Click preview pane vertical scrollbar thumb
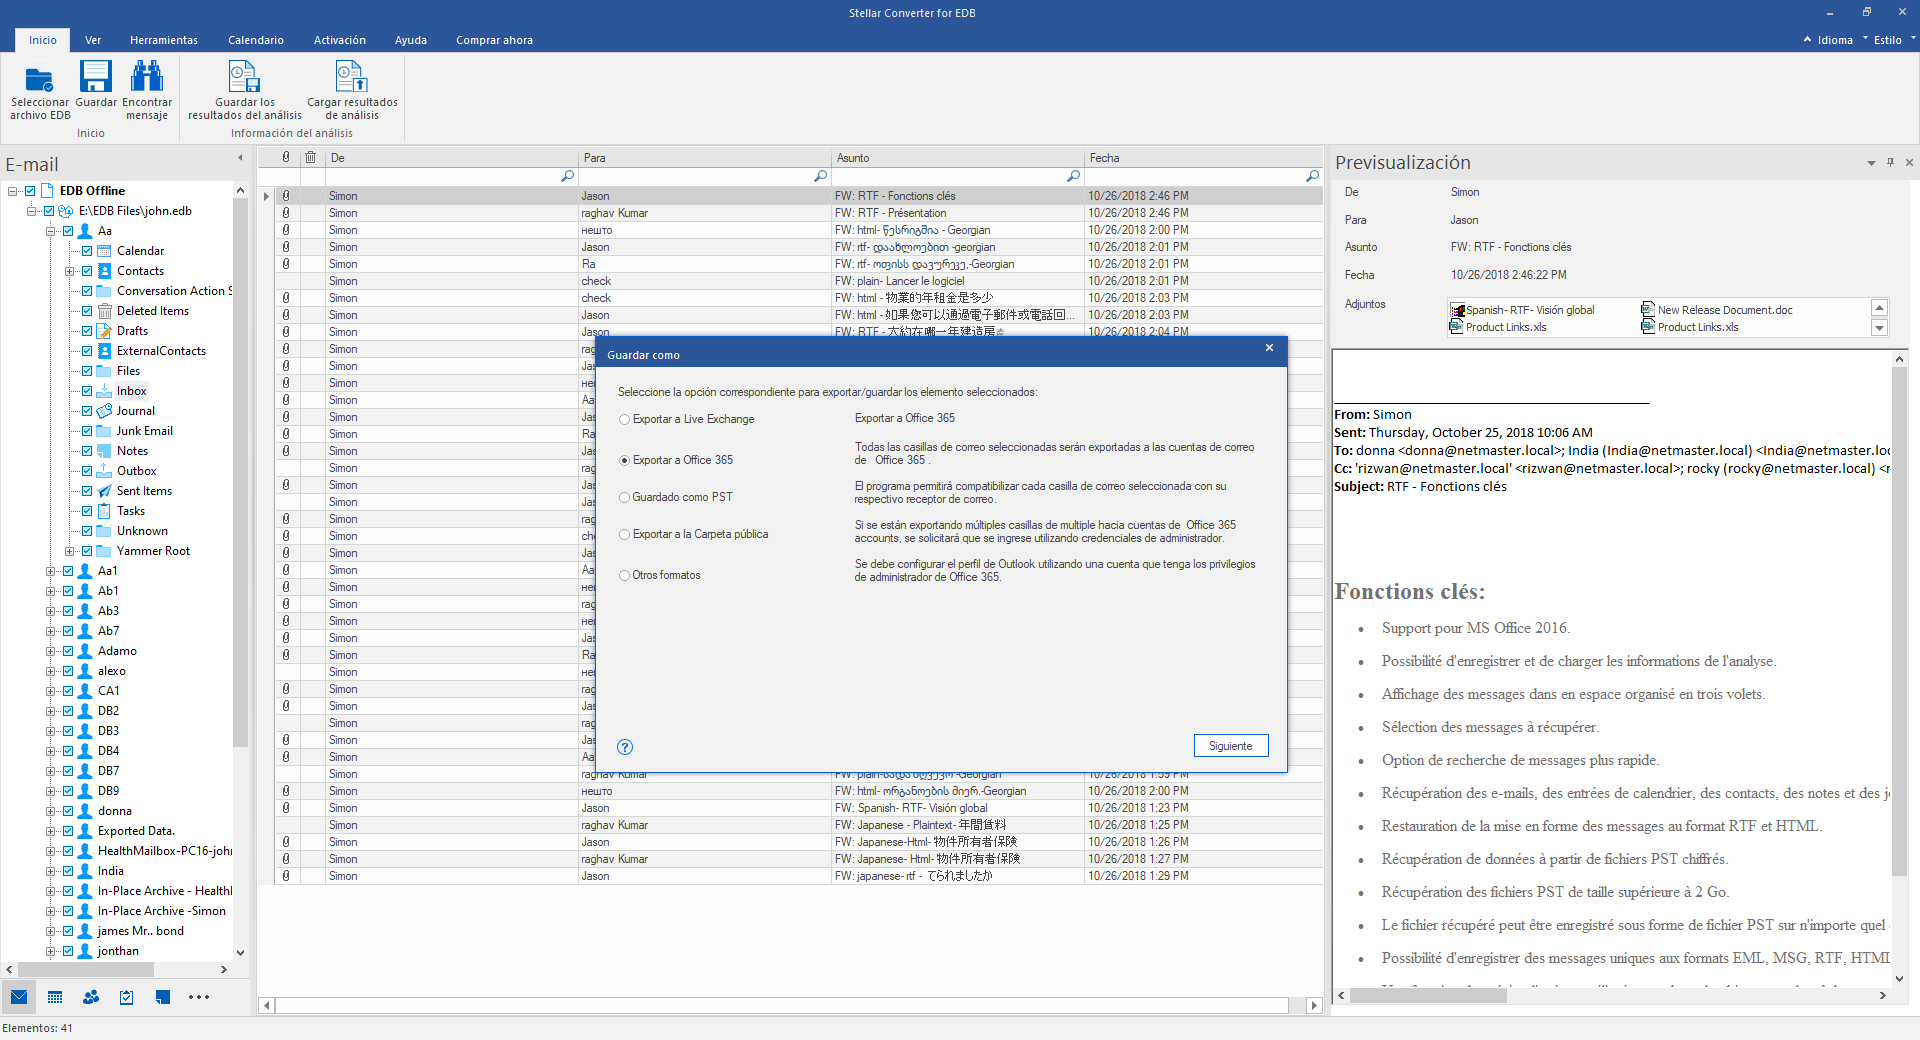This screenshot has height=1040, width=1920. click(x=1899, y=621)
